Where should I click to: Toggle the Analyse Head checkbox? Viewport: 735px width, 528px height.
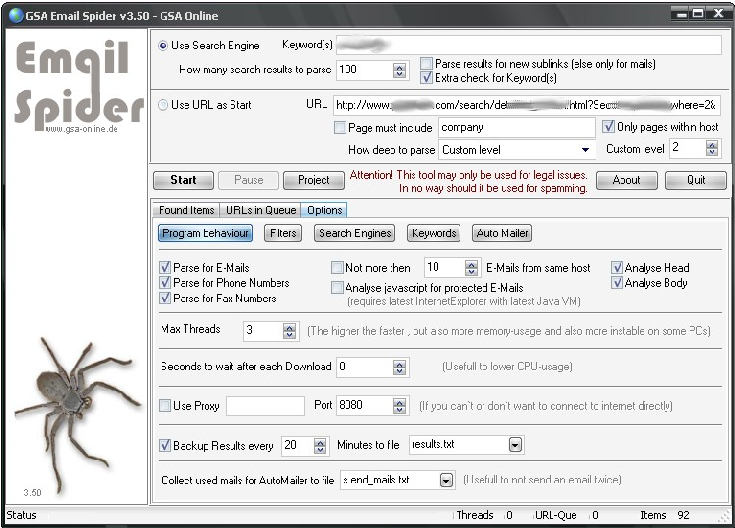point(617,268)
